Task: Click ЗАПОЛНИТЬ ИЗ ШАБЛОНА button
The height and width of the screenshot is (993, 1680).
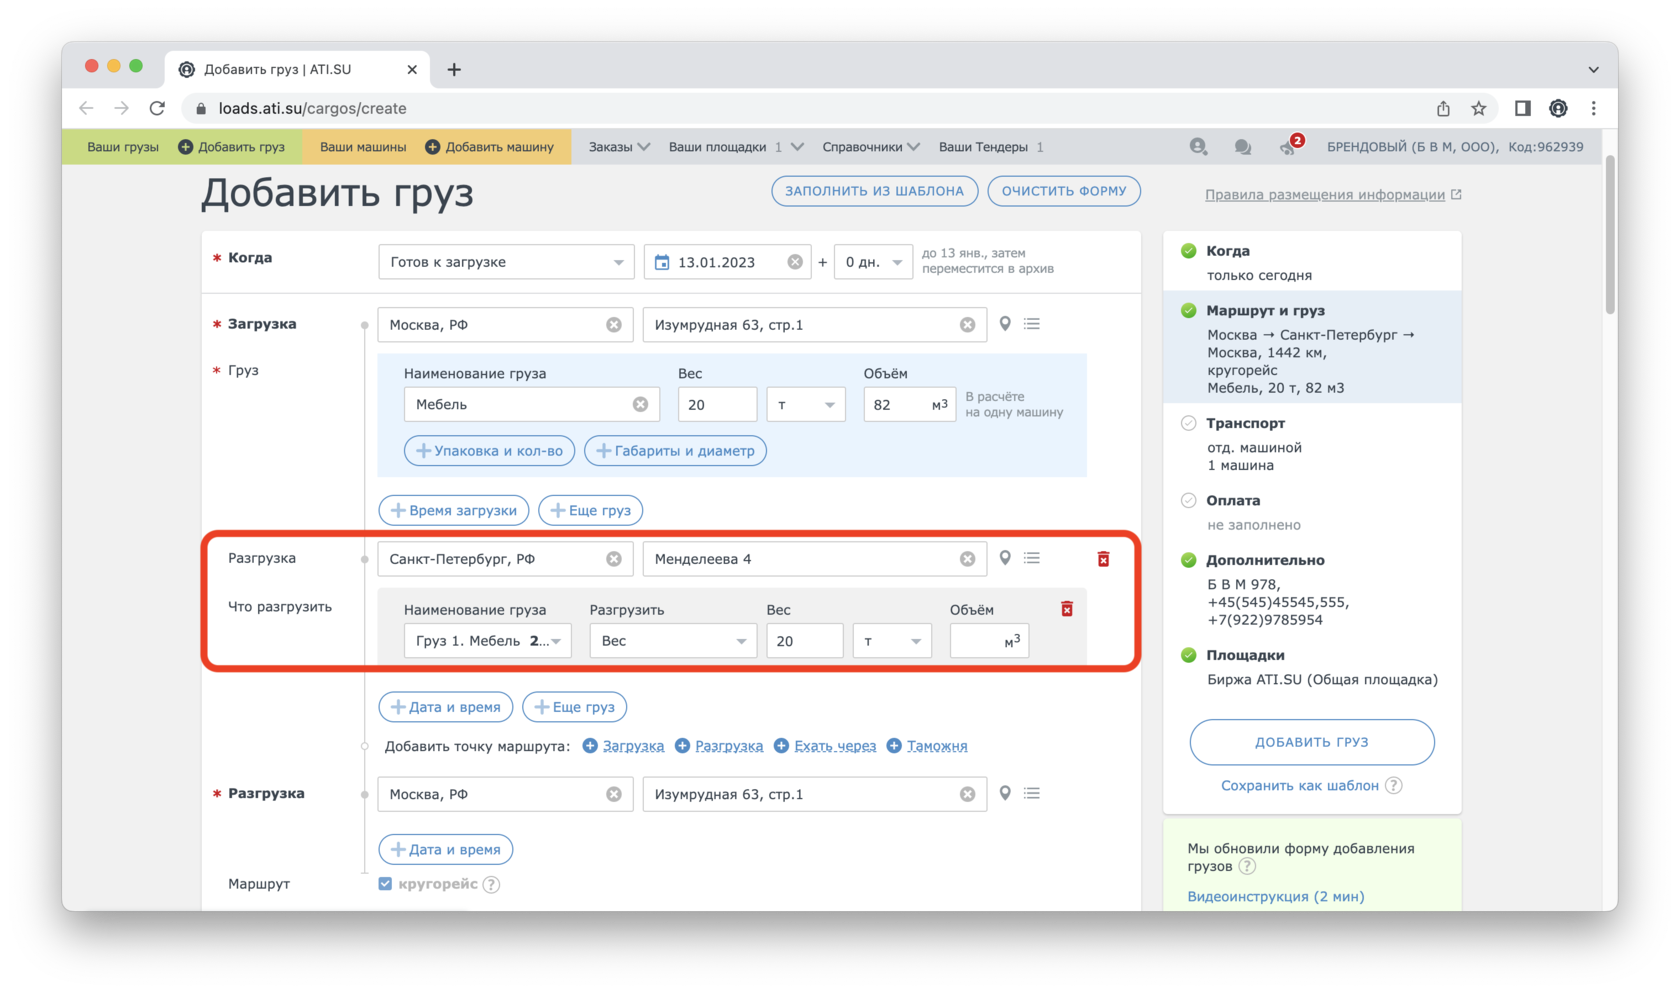Action: [874, 191]
